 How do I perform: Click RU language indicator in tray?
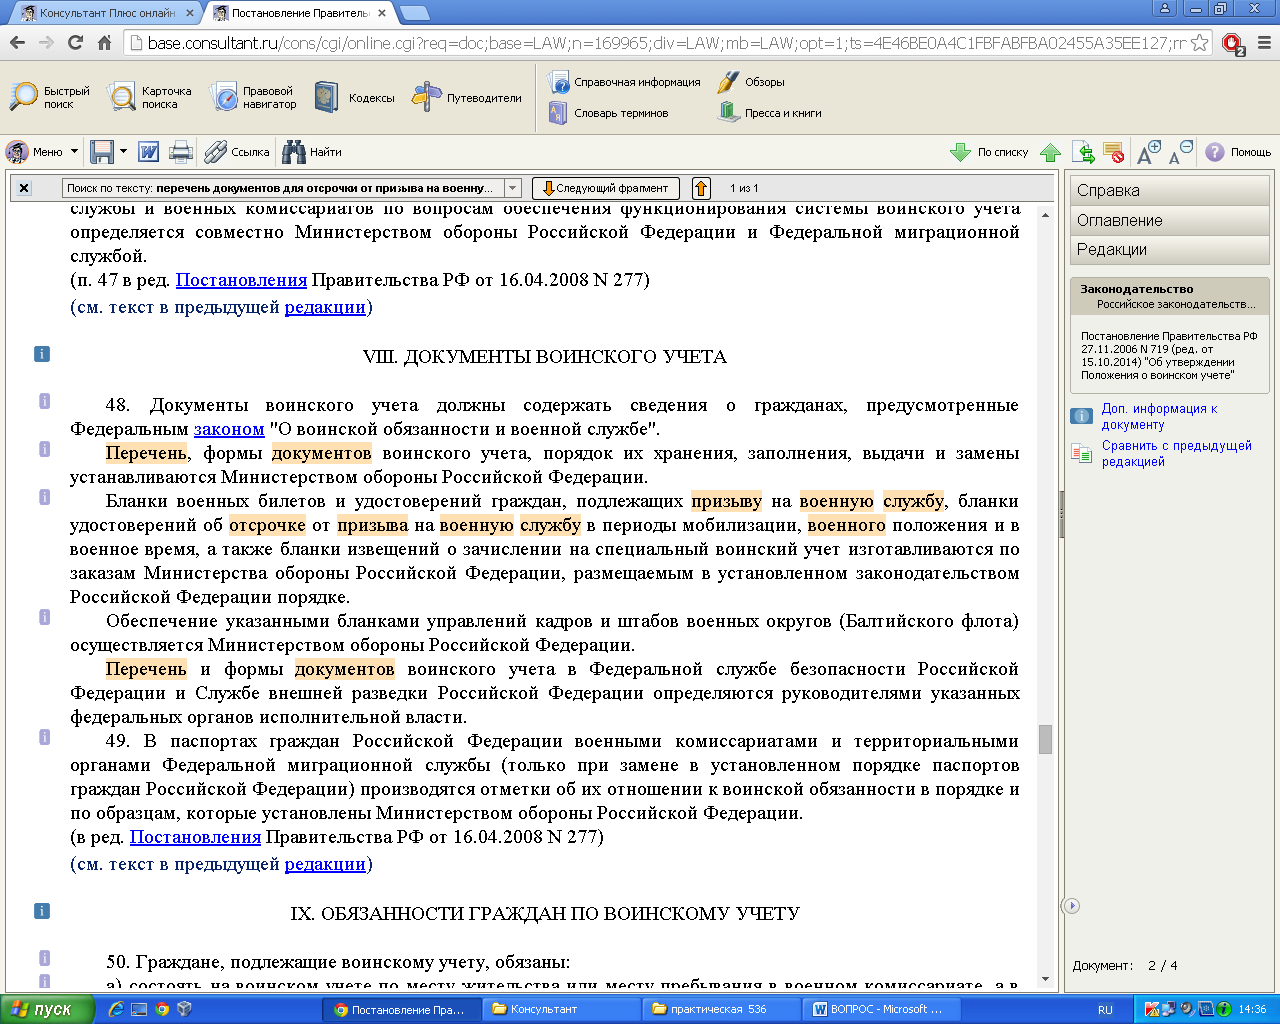1105,1009
